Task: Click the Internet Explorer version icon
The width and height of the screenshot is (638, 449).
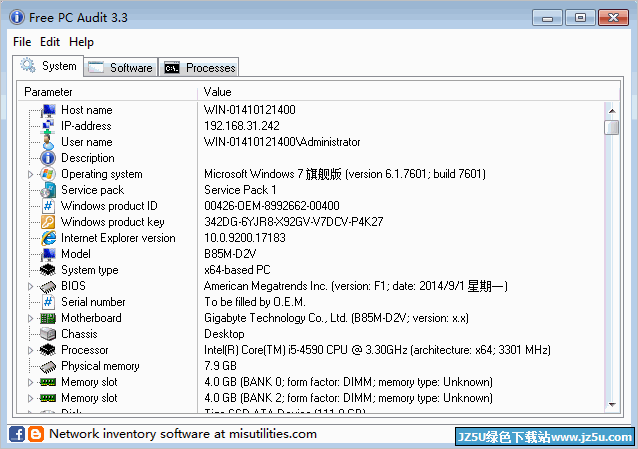Action: pyautogui.click(x=48, y=238)
